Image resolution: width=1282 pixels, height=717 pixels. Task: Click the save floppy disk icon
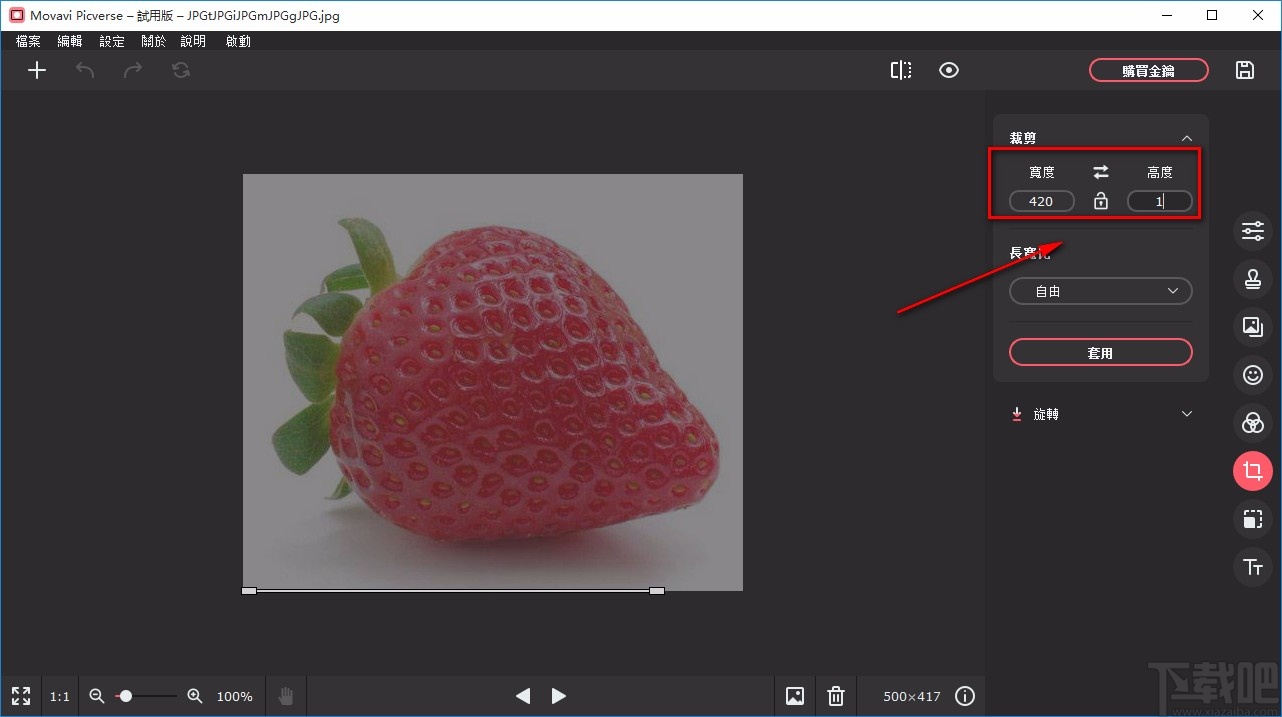1244,70
